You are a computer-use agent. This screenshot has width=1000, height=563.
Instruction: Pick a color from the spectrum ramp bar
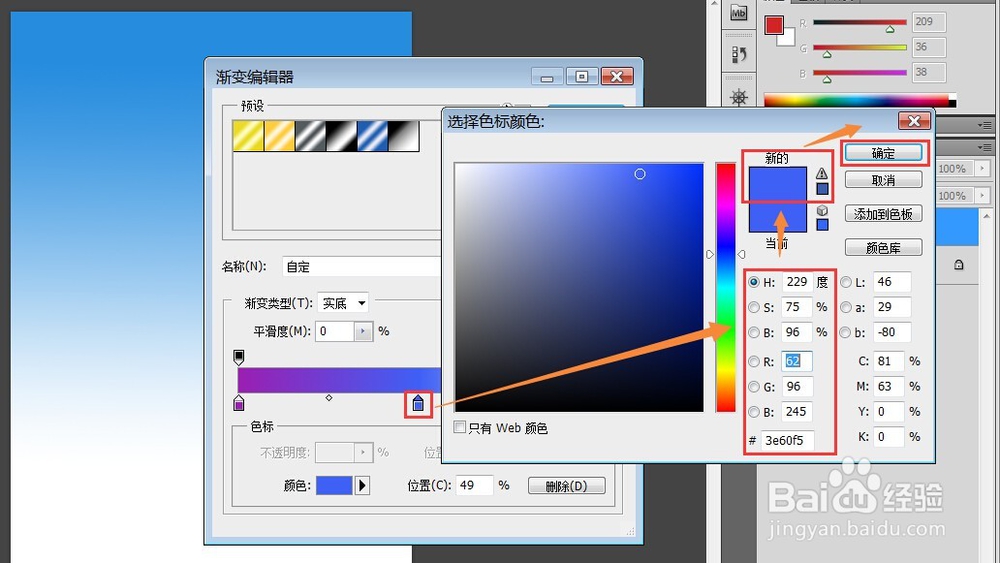tap(860, 100)
